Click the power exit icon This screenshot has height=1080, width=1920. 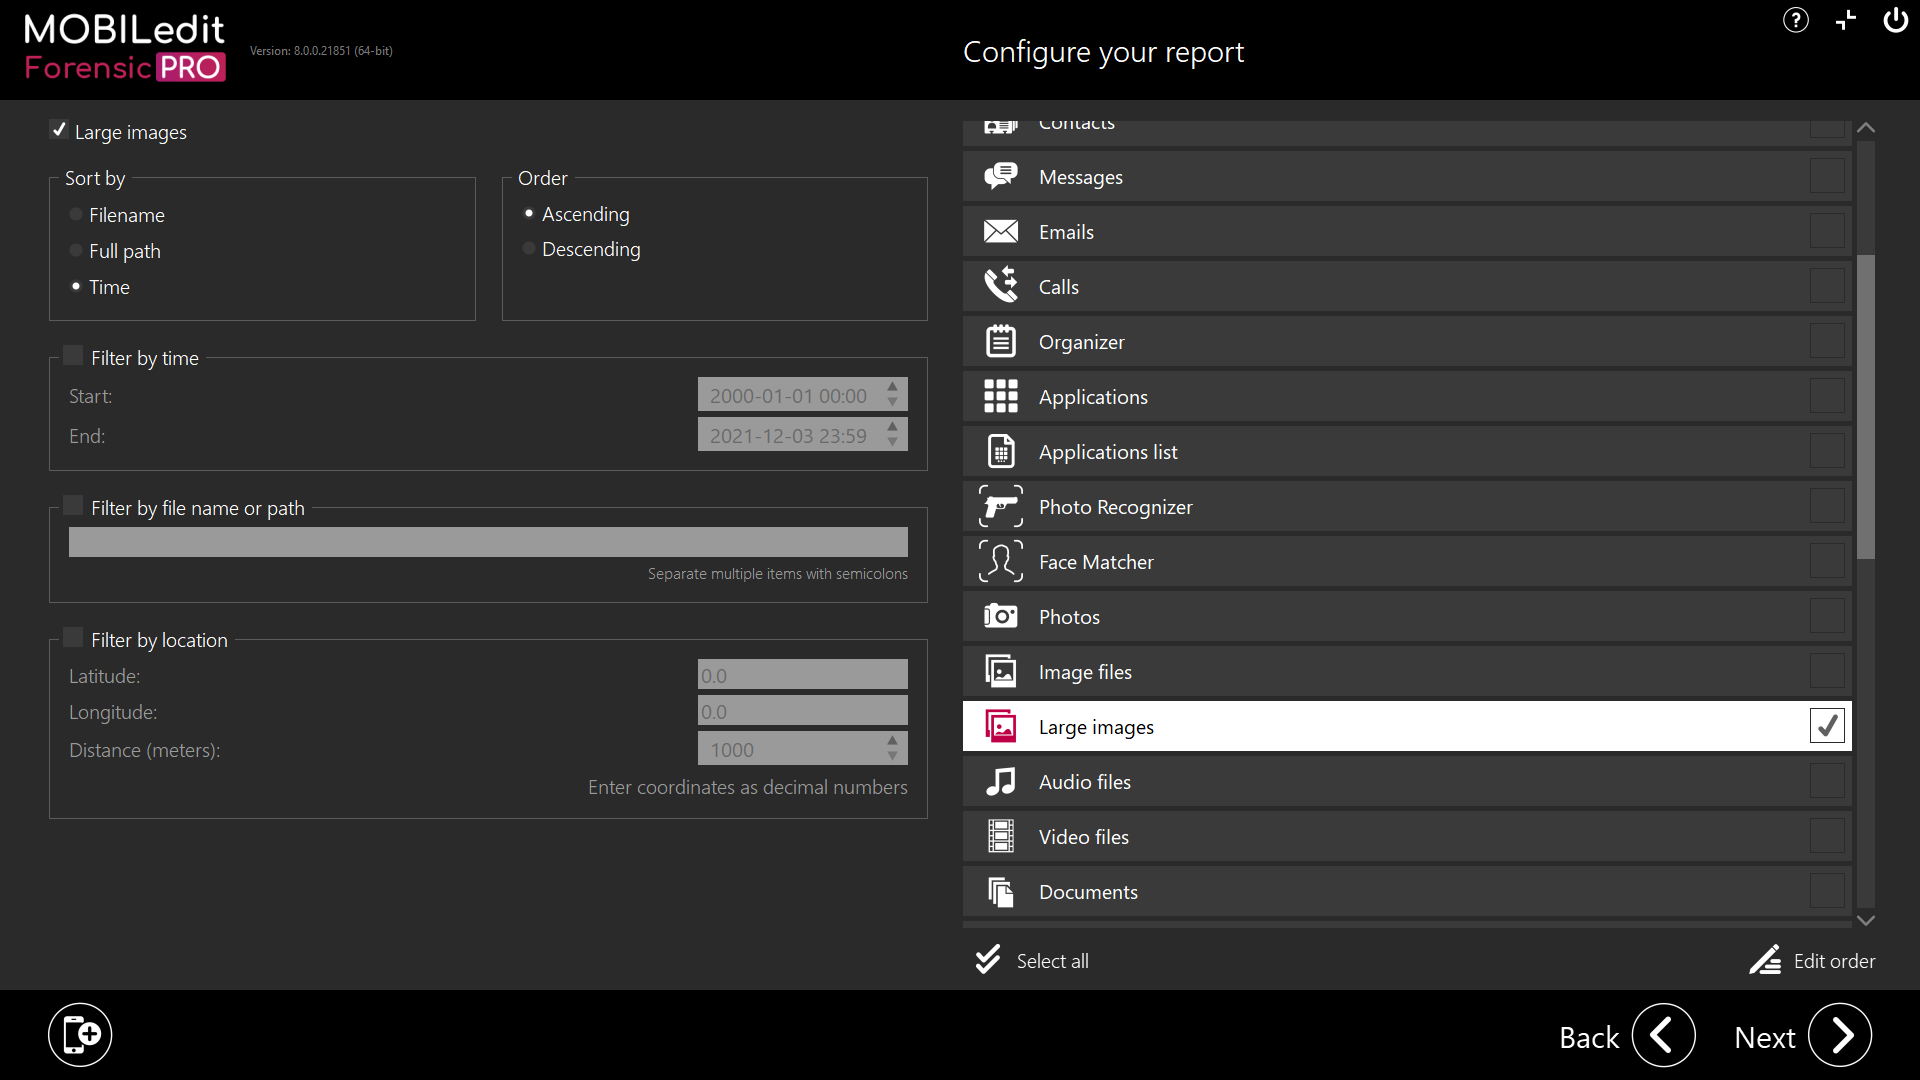click(x=1895, y=20)
